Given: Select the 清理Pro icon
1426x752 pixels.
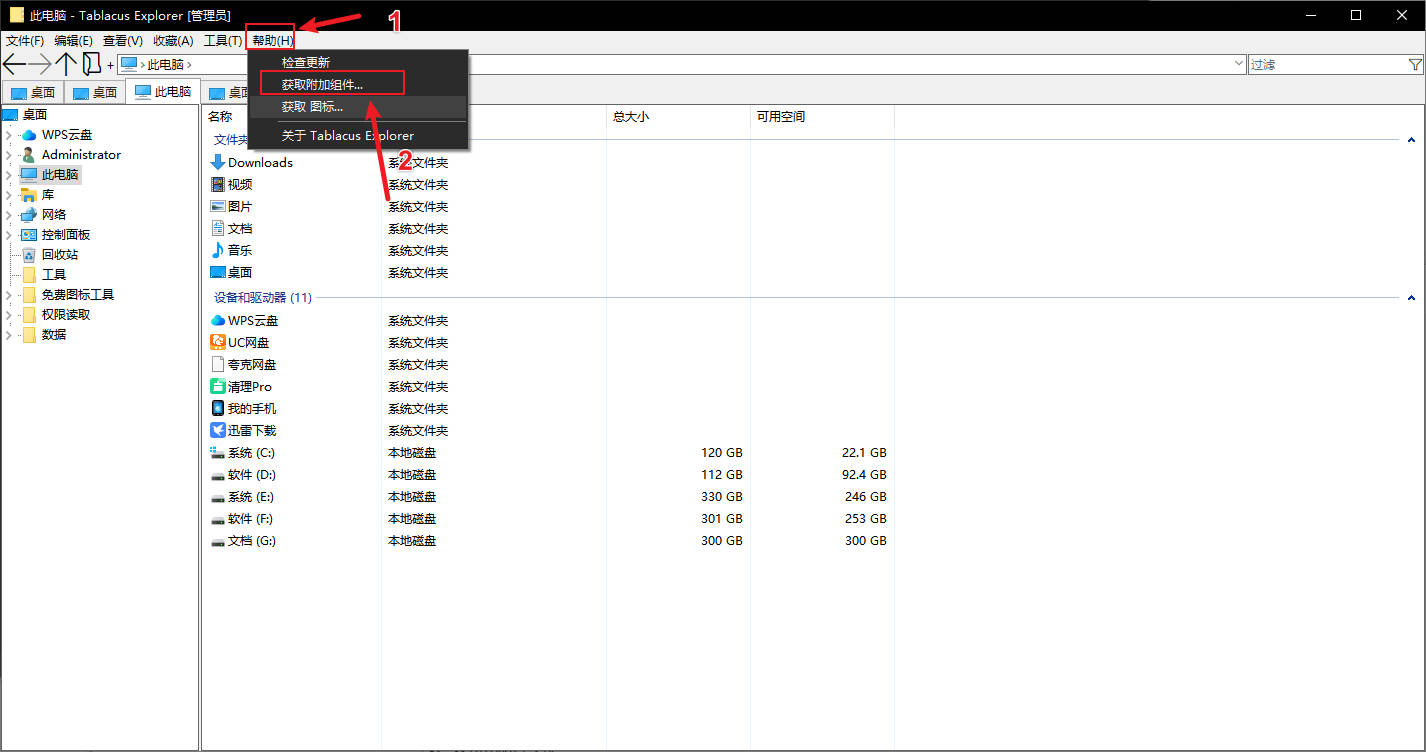Looking at the screenshot, I should (218, 386).
